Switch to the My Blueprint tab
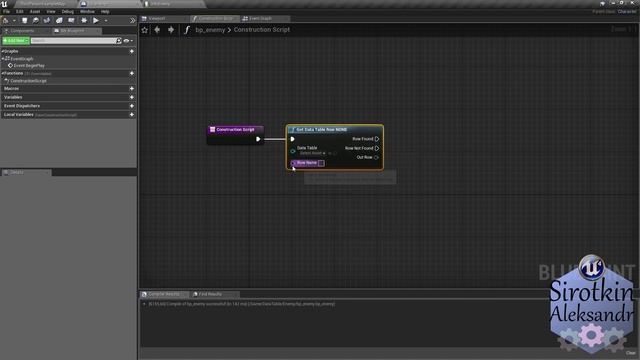Screen dimensions: 640x360 tap(76, 31)
